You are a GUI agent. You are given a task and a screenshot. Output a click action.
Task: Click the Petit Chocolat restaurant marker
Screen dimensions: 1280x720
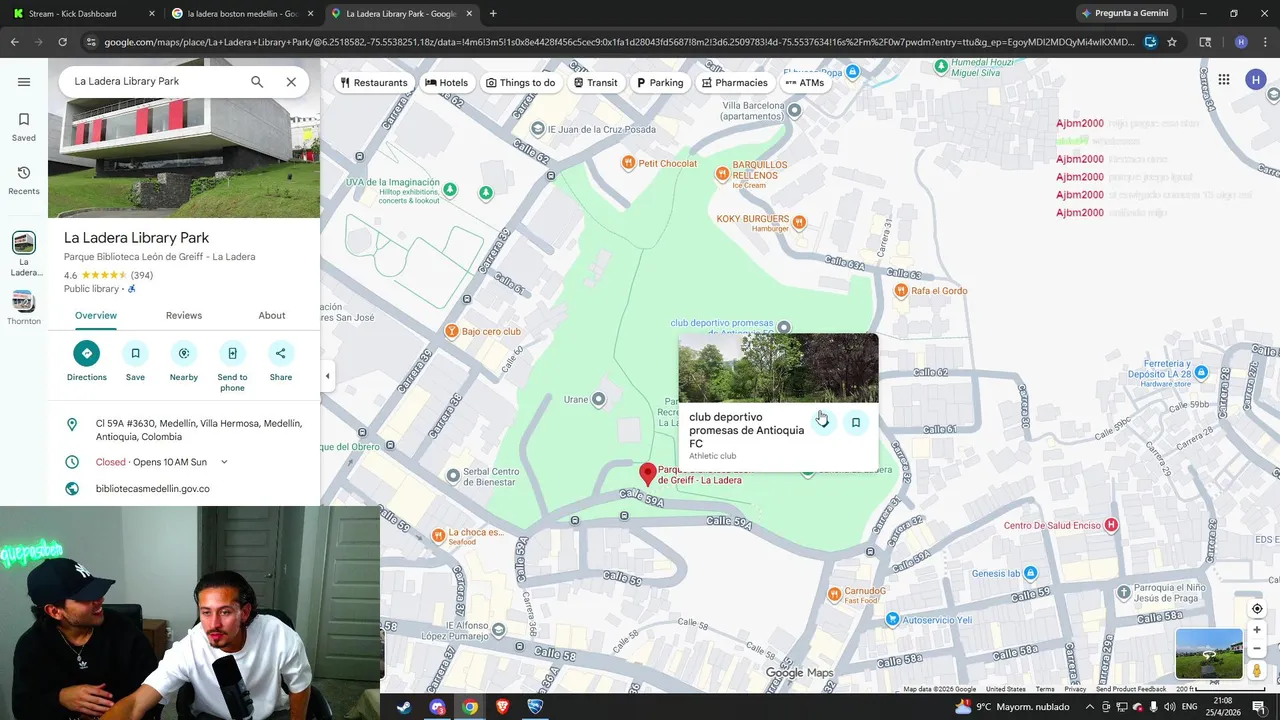tap(628, 163)
